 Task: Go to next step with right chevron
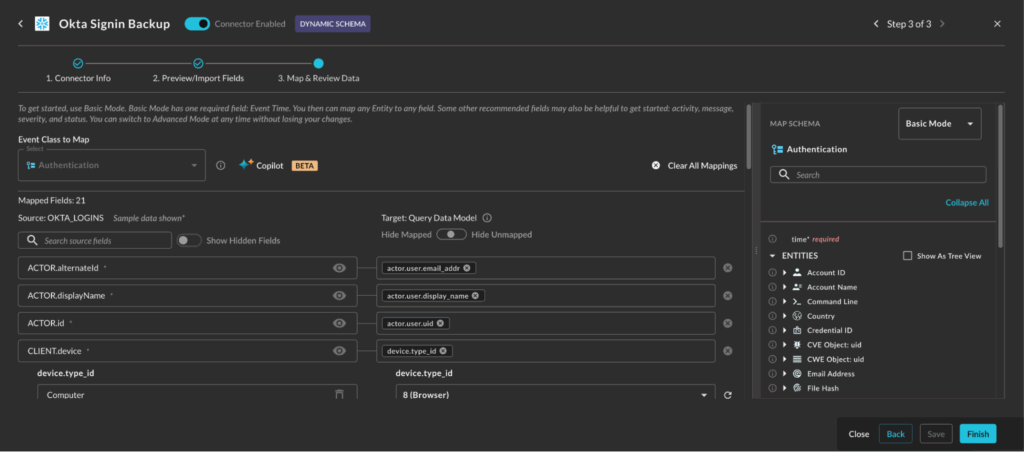tap(941, 24)
